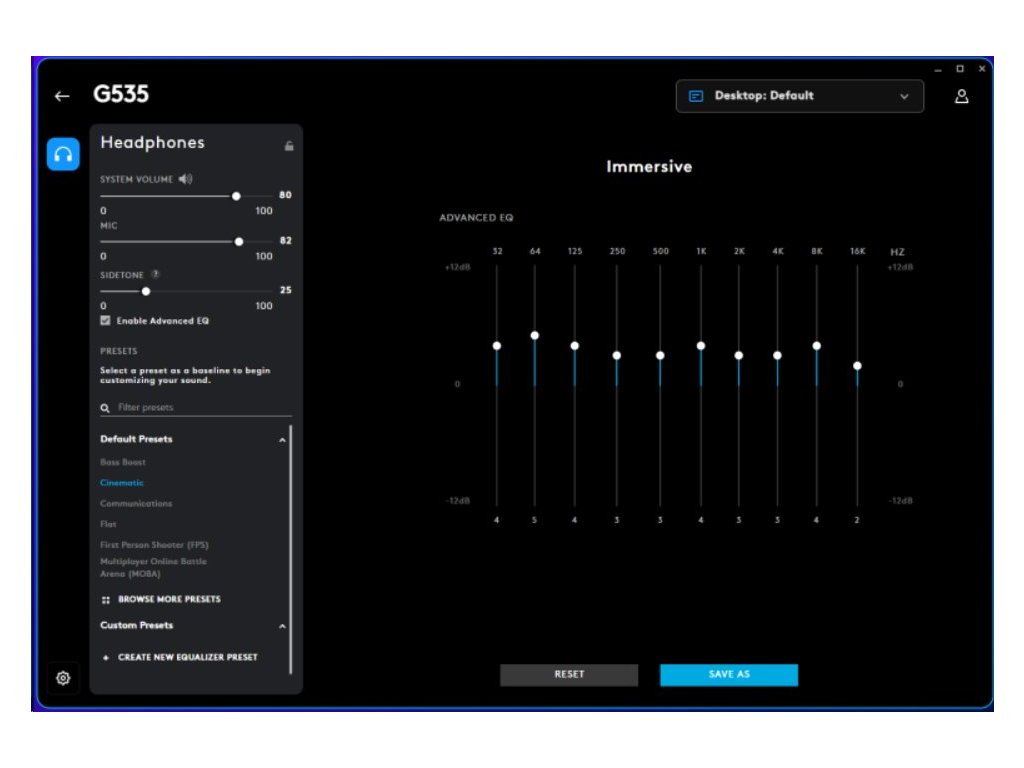Click the RESET button
Image resolution: width=1024 pixels, height=768 pixels.
(569, 675)
